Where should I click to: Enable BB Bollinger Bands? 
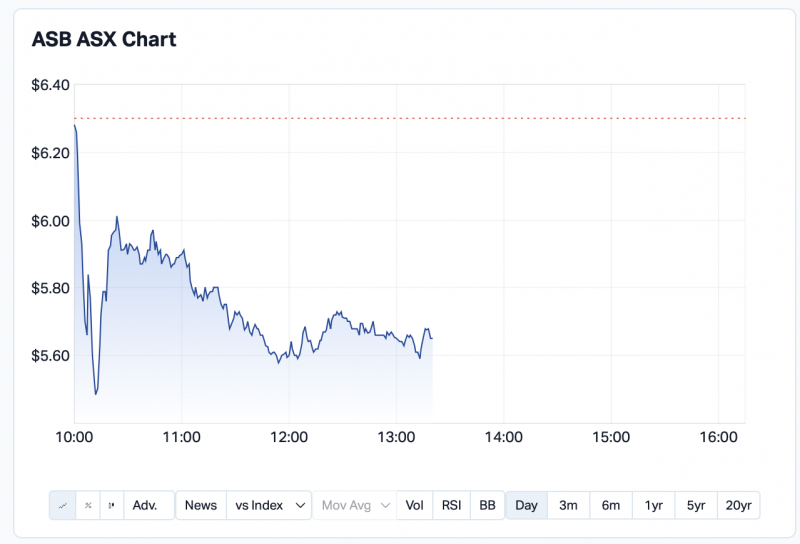487,505
